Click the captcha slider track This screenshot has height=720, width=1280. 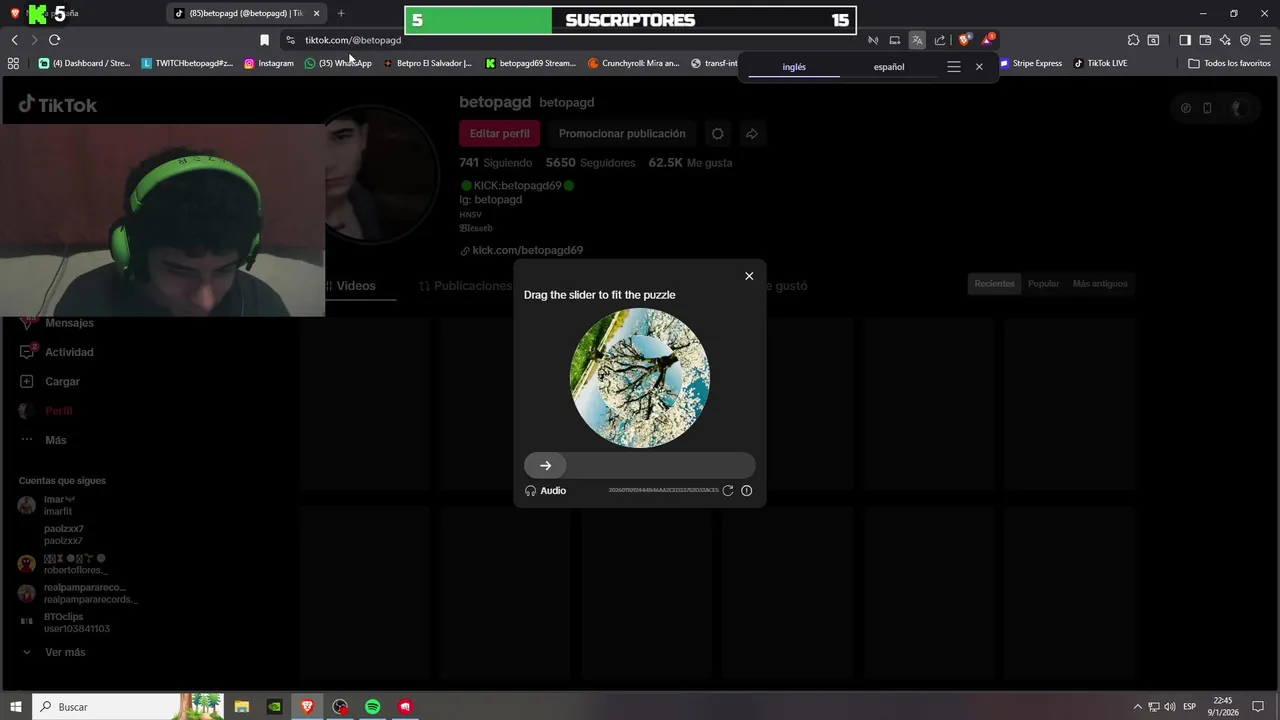(x=640, y=465)
